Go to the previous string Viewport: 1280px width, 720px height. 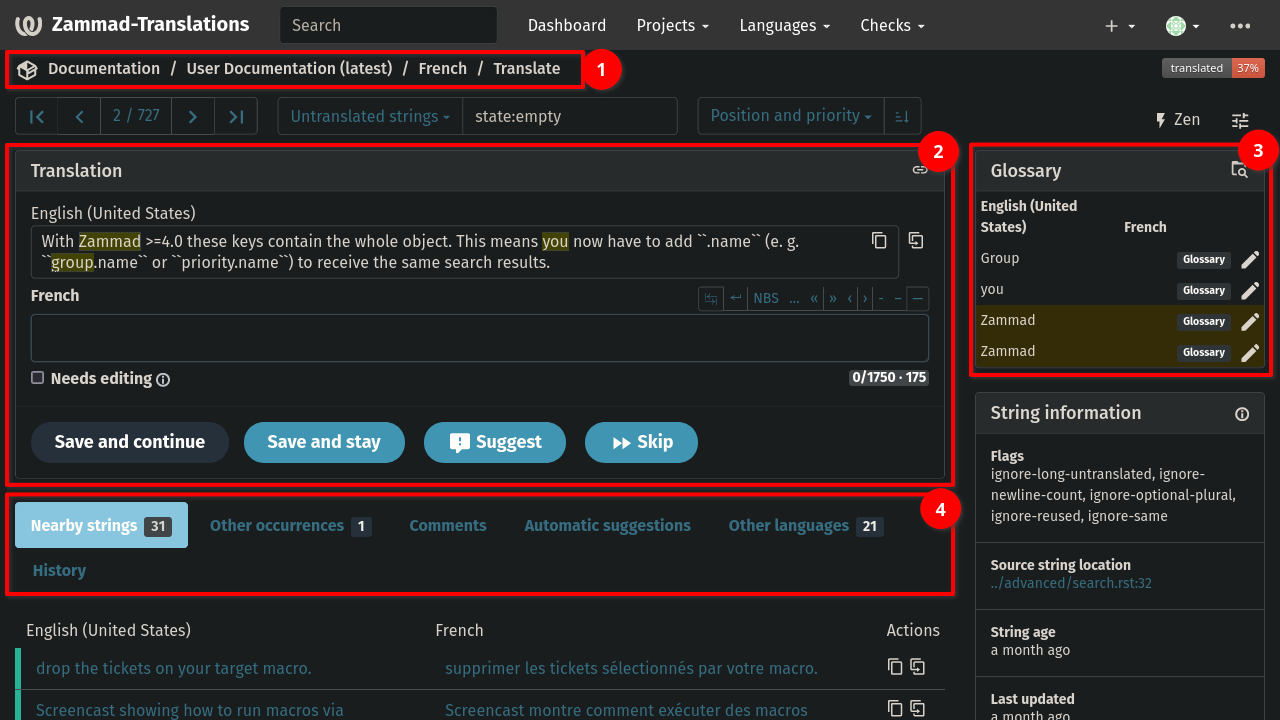point(80,116)
